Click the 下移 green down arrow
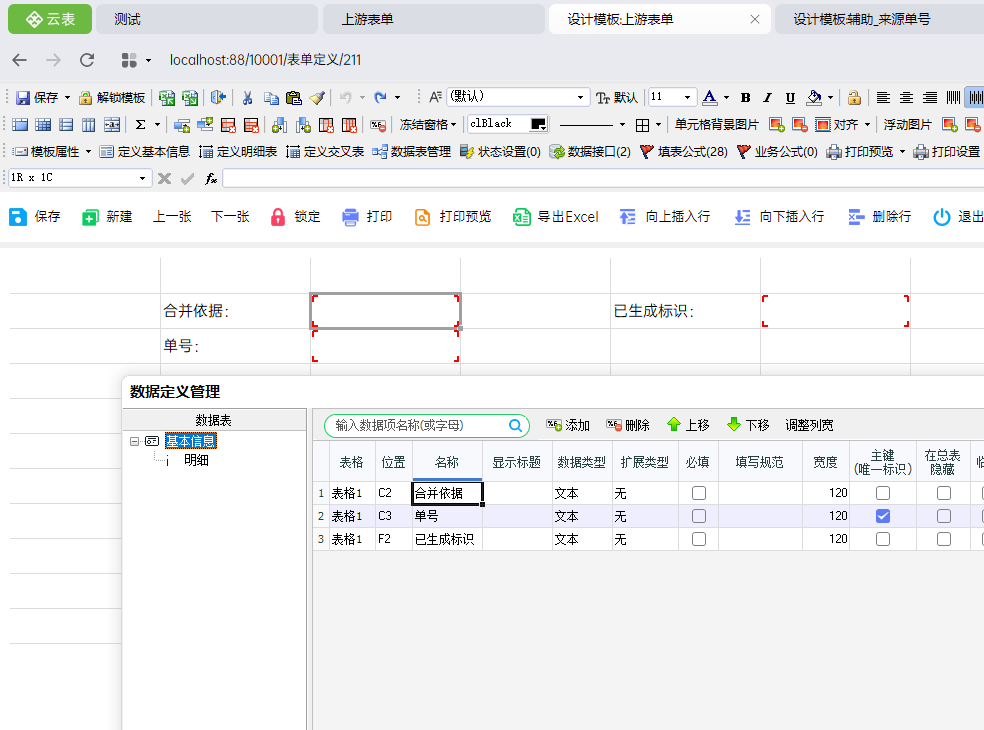Image resolution: width=984 pixels, height=730 pixels. tap(734, 425)
